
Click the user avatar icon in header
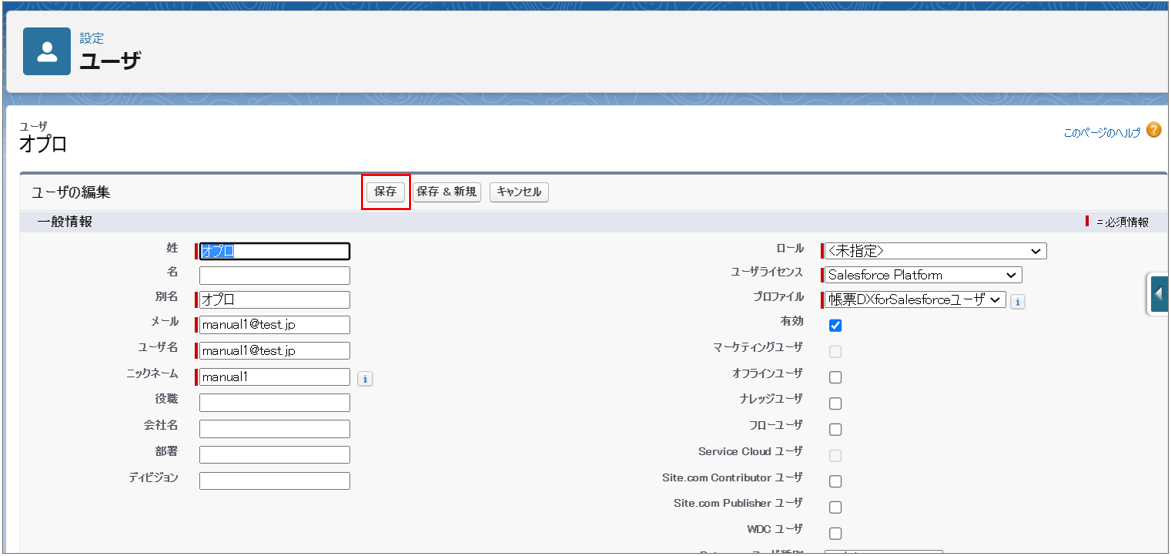click(x=47, y=52)
